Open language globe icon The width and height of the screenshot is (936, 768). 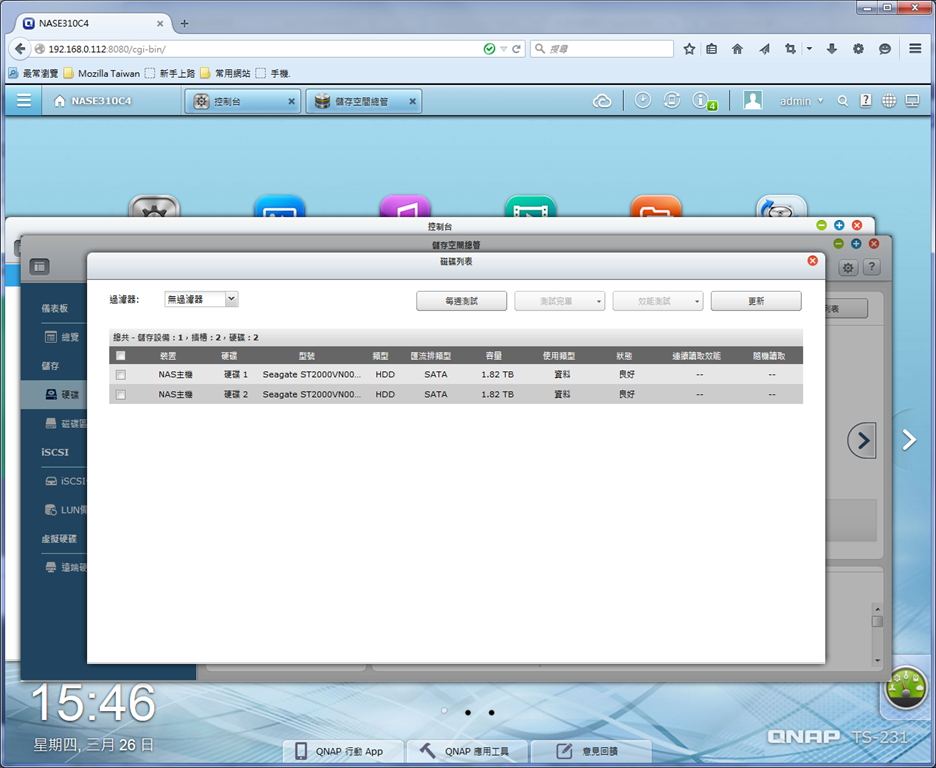coord(889,101)
